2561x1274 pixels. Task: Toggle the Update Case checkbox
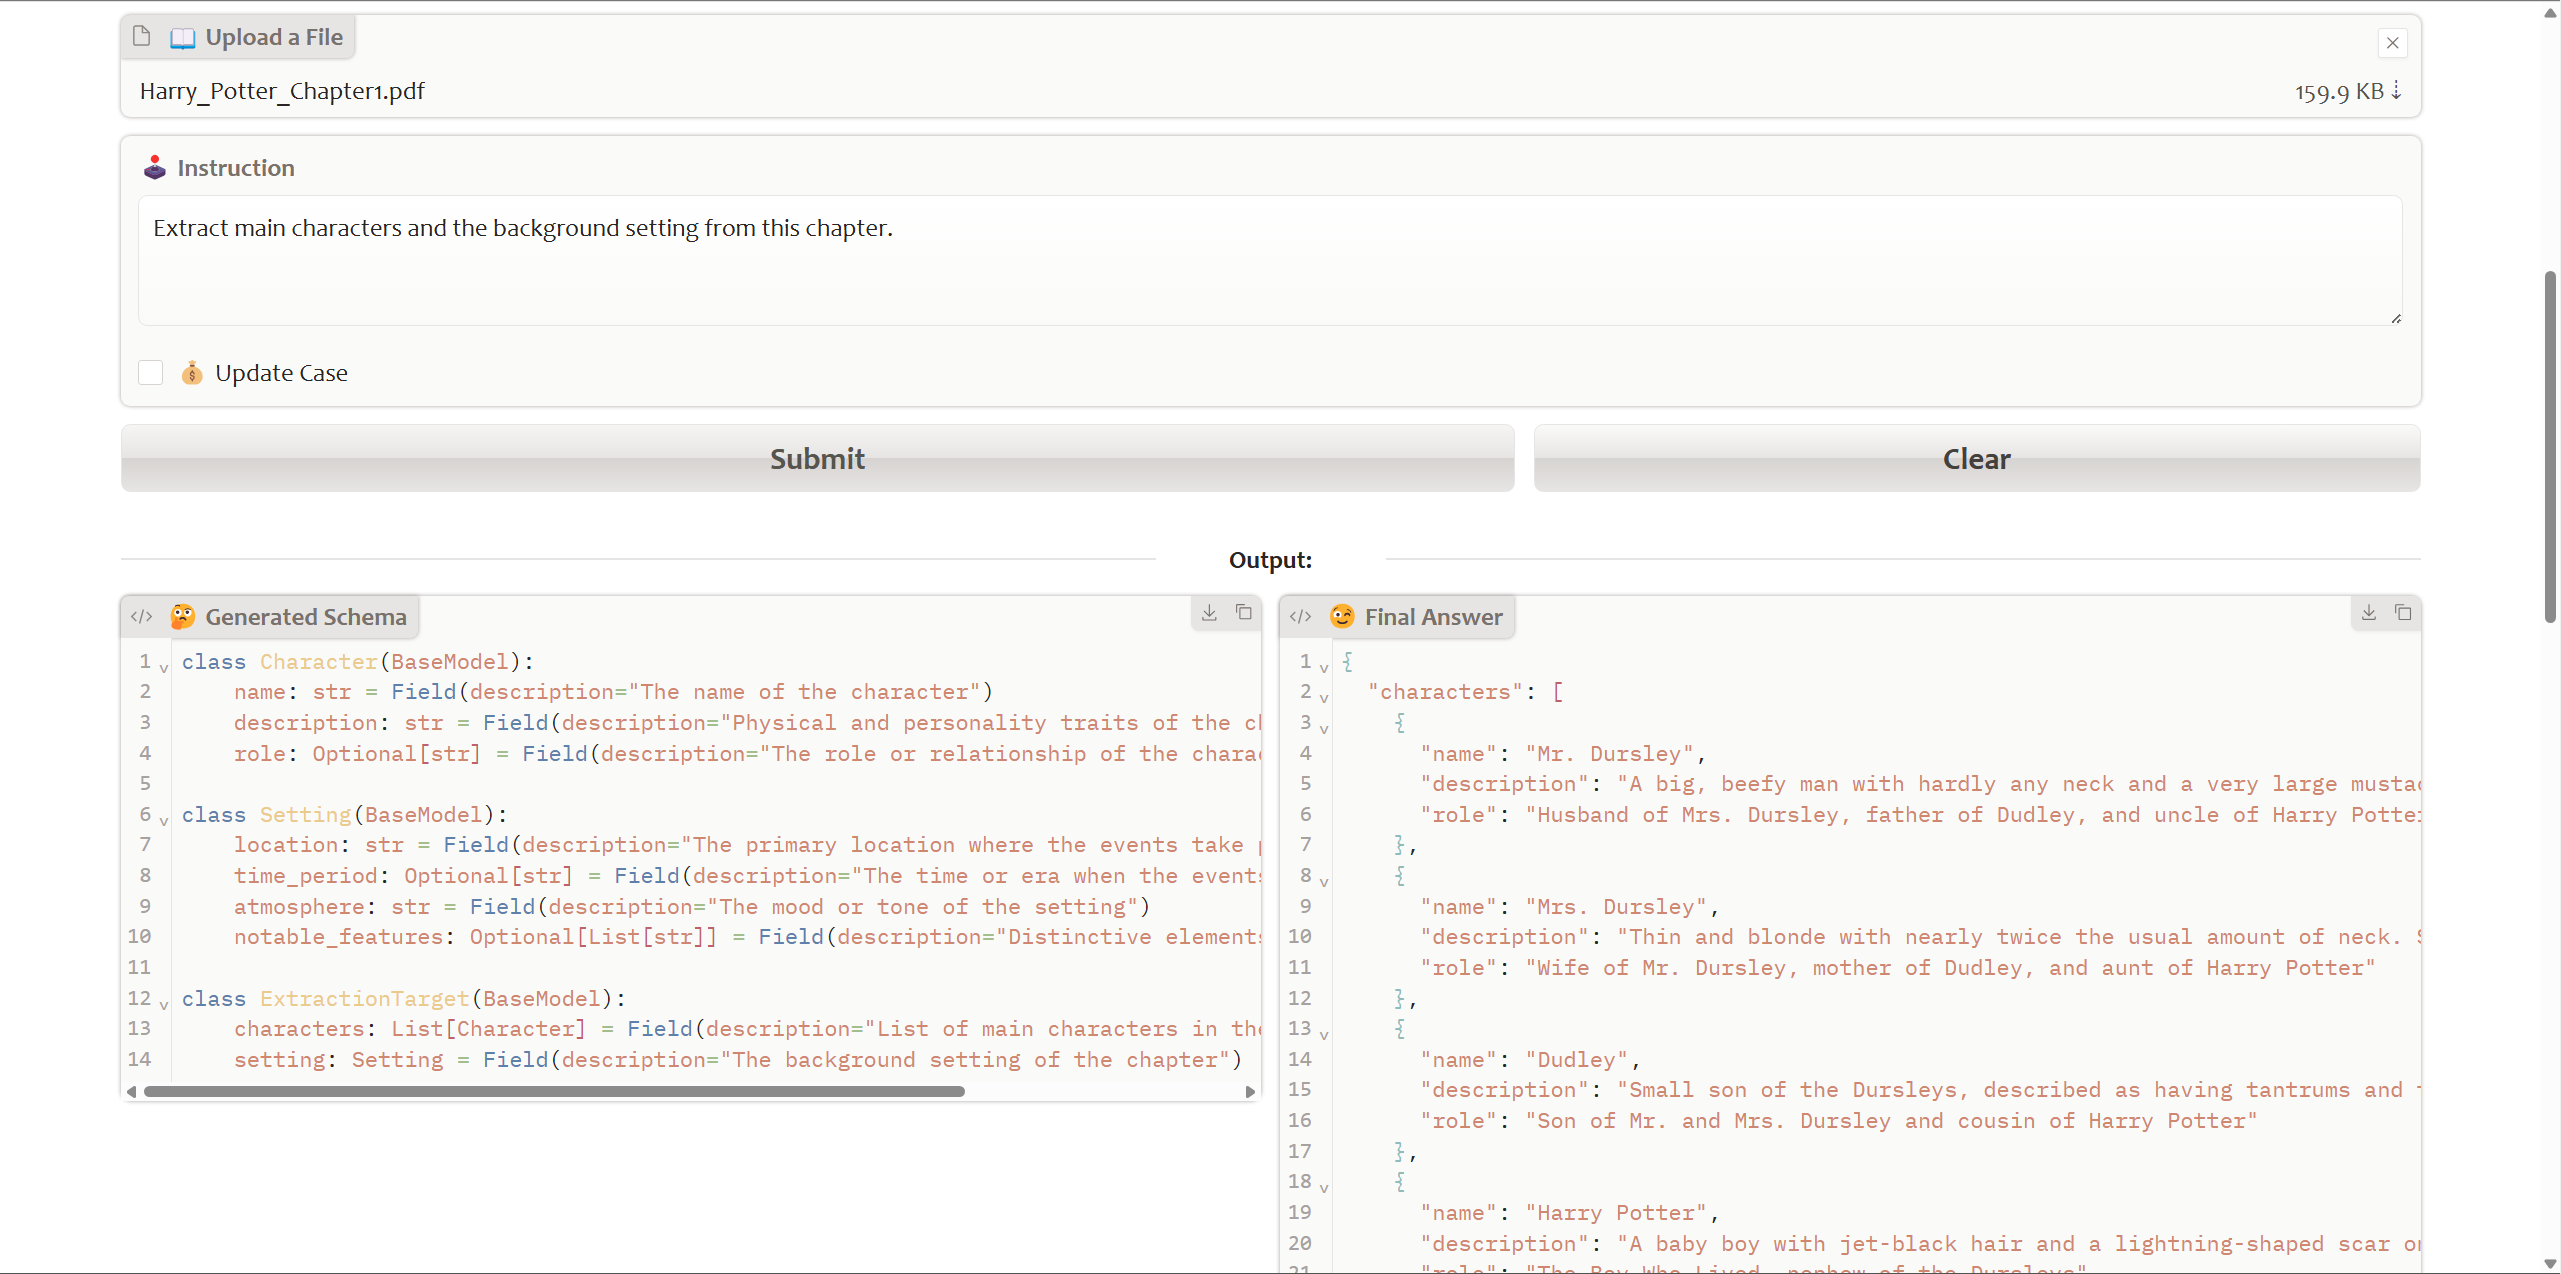tap(150, 373)
